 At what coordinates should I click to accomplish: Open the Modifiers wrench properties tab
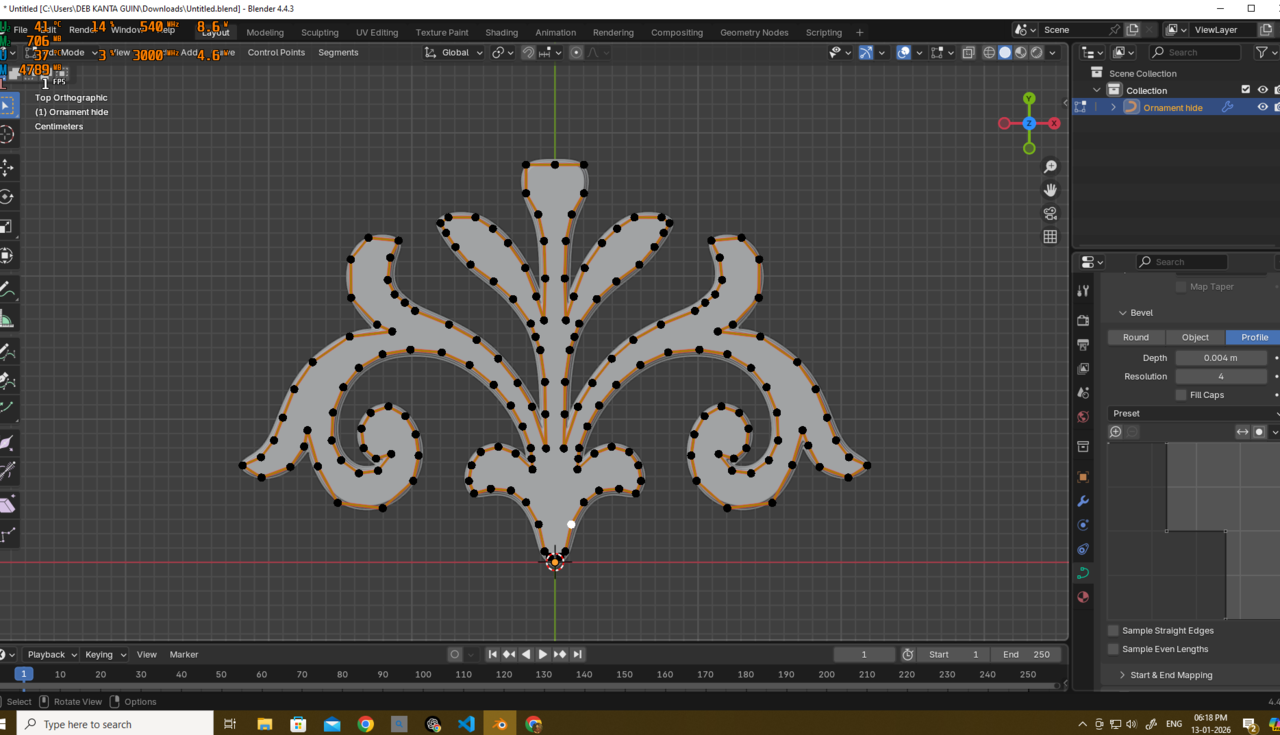[x=1083, y=501]
